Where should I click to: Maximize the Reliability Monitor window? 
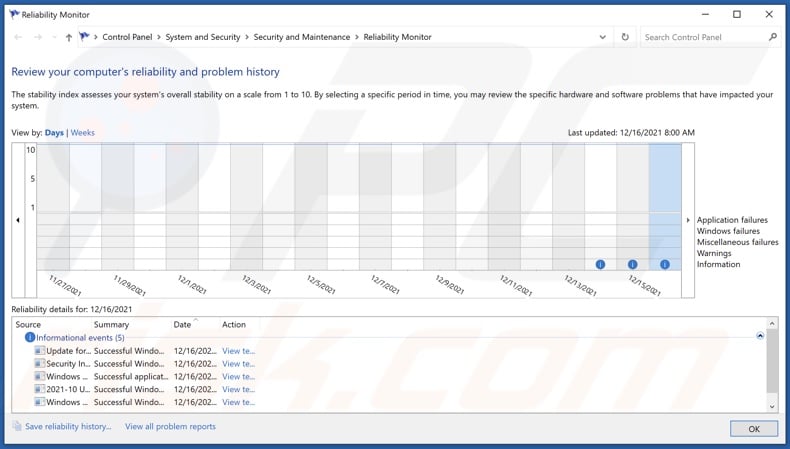[x=737, y=14]
